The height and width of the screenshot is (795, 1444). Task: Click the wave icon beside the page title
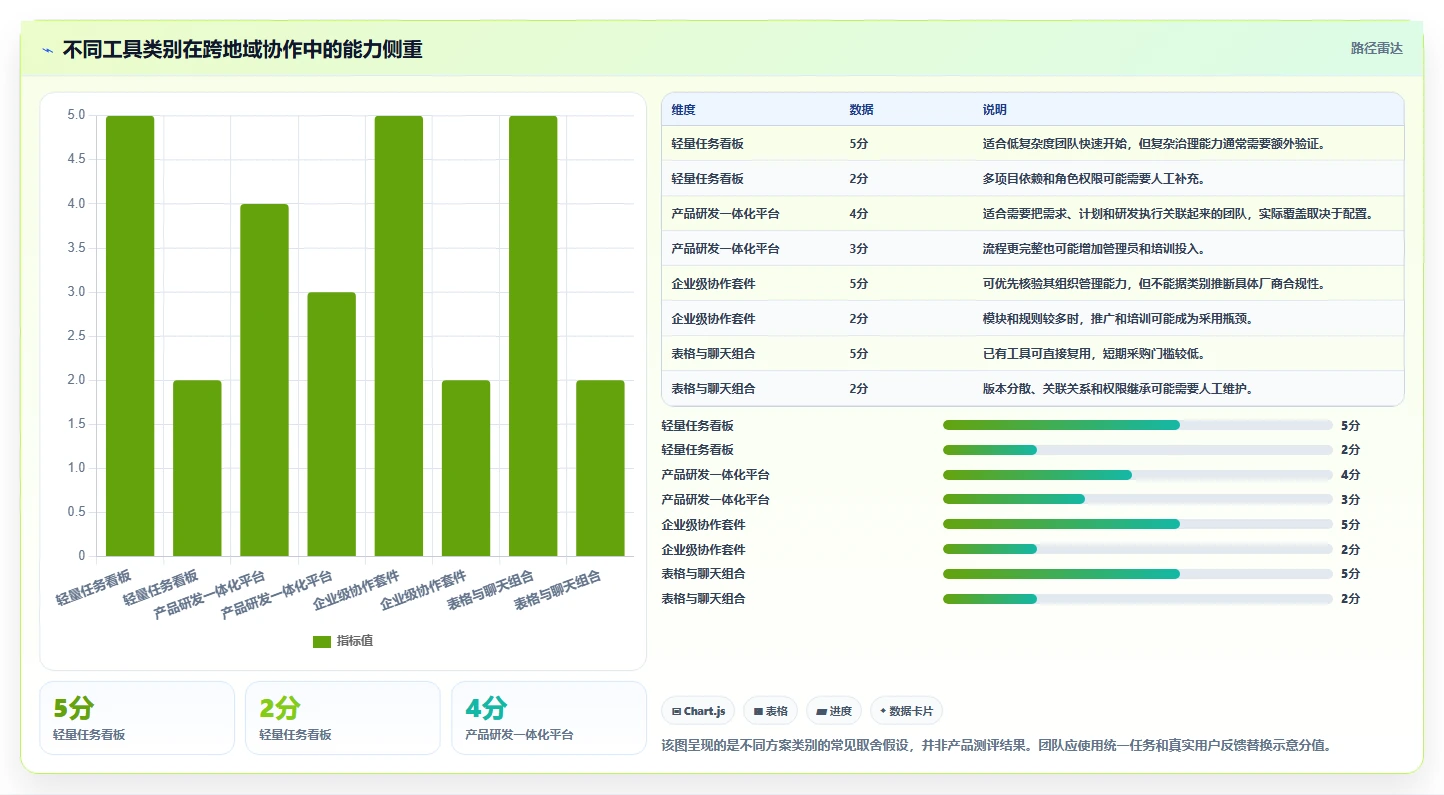pyautogui.click(x=47, y=49)
